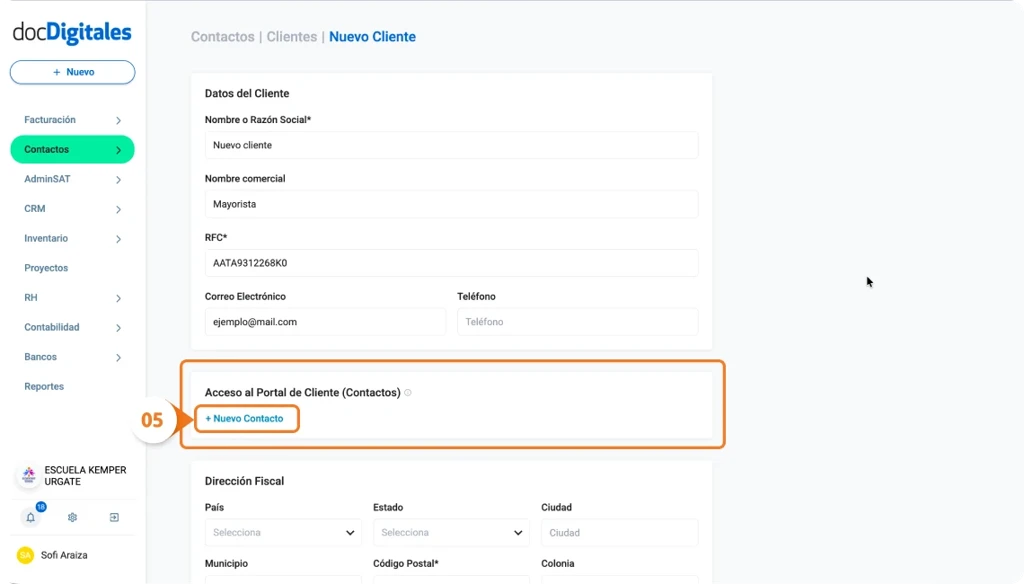Click the + Nuevo Contacto link
This screenshot has width=1024, height=584.
(x=246, y=419)
